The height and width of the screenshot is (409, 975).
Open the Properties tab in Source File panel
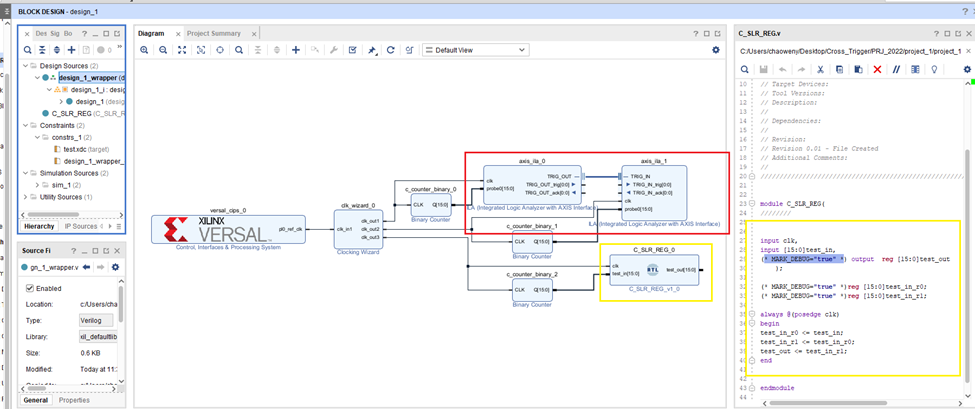tap(73, 400)
